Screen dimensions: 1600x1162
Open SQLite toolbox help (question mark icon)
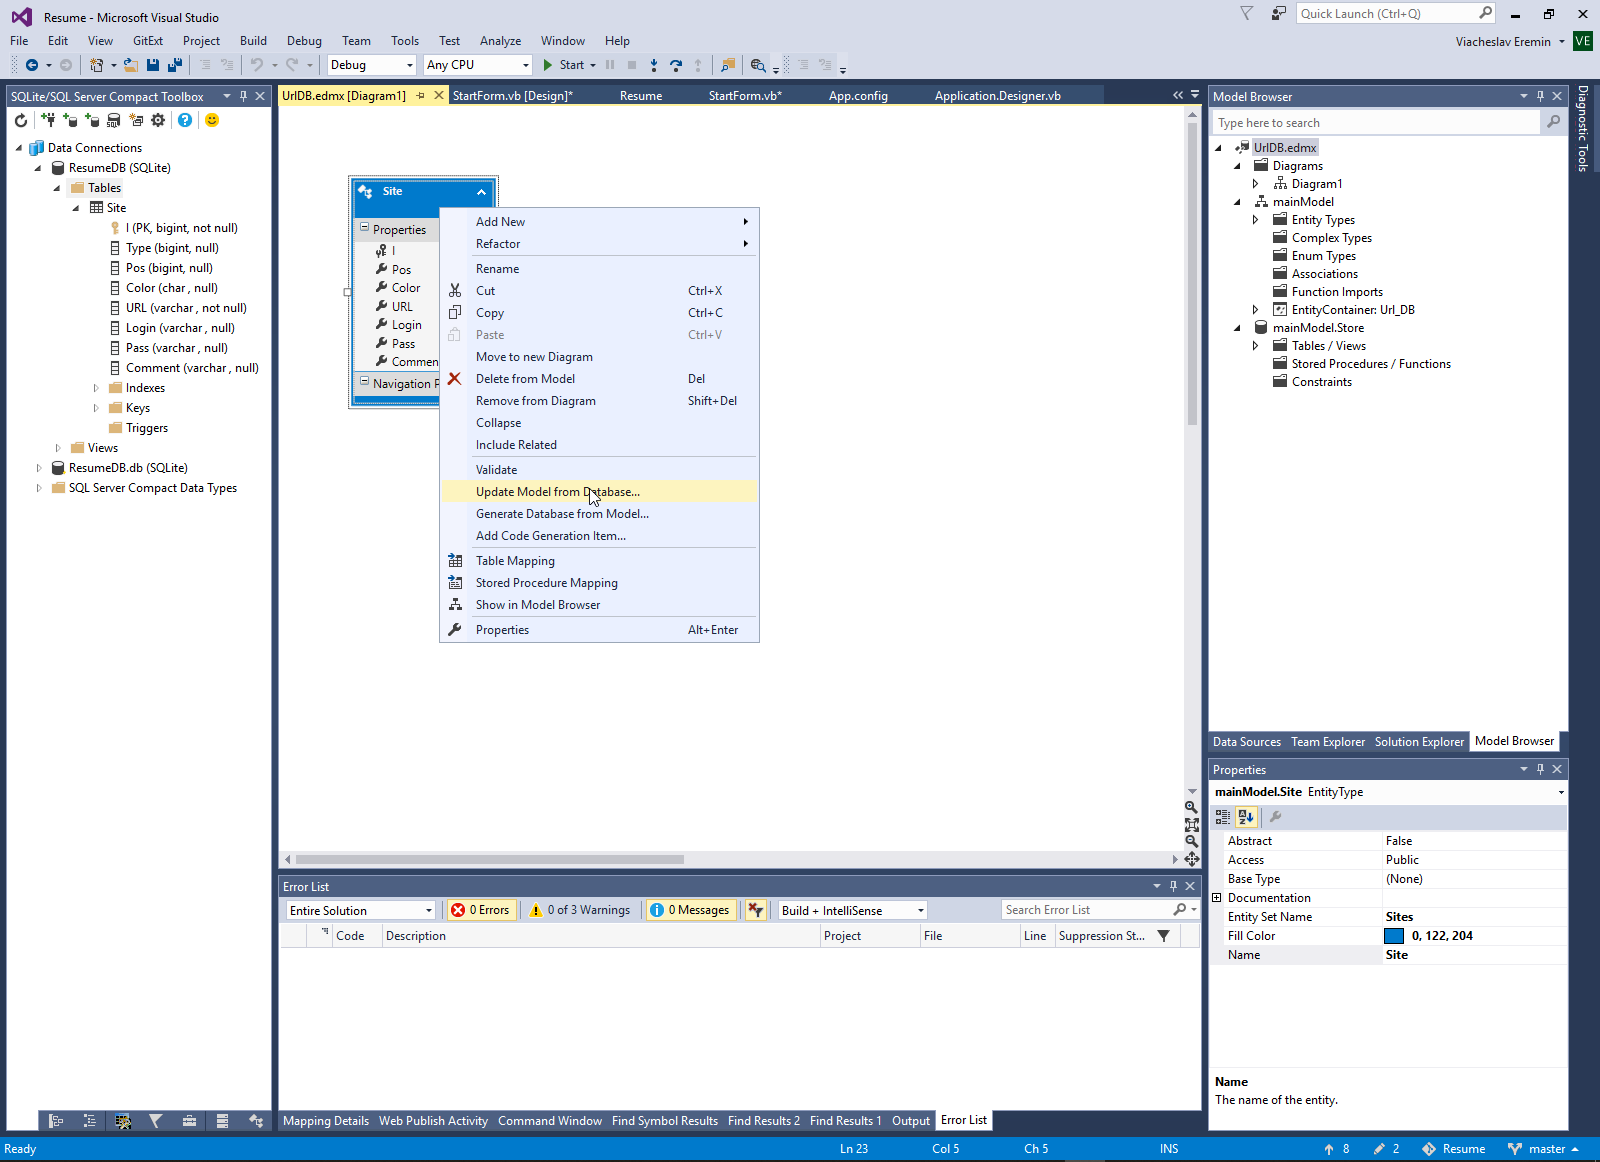[185, 120]
